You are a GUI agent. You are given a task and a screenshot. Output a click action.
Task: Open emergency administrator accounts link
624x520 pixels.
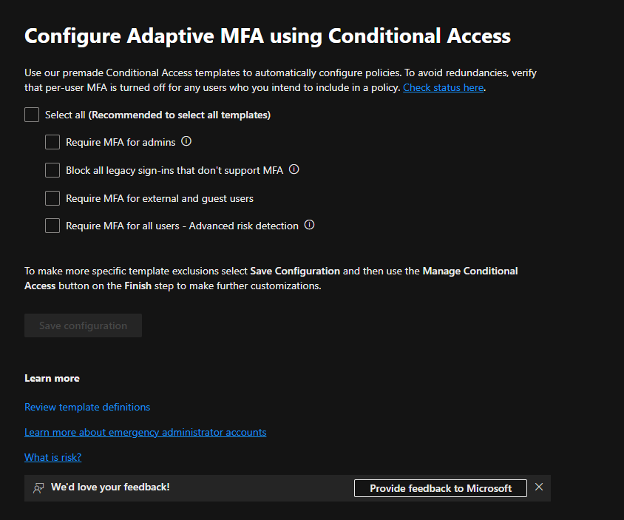pos(145,432)
